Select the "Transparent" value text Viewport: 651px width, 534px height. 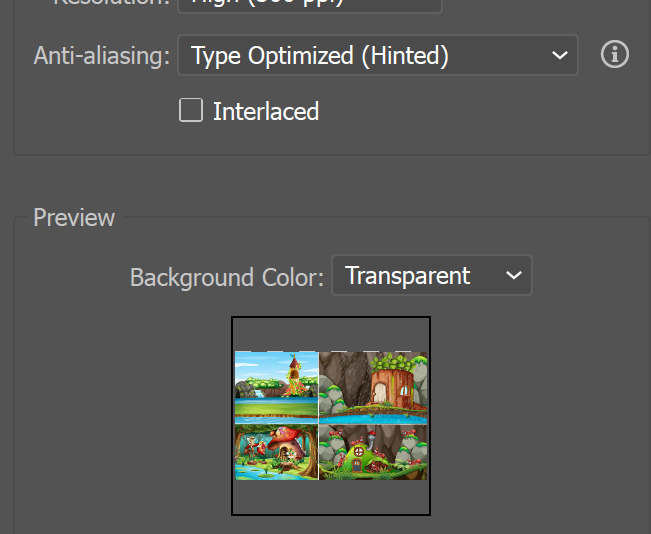pyautogui.click(x=408, y=276)
